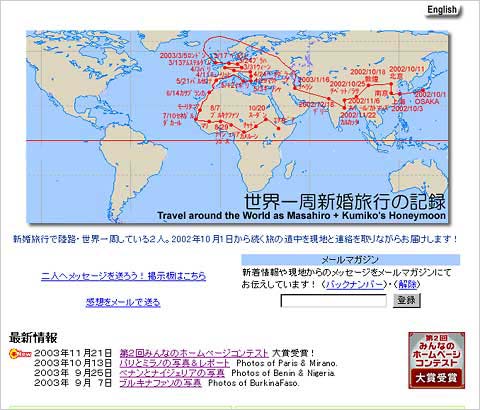Open the バックナンバー back number link
The width and height of the screenshot is (480, 410).
(x=355, y=284)
